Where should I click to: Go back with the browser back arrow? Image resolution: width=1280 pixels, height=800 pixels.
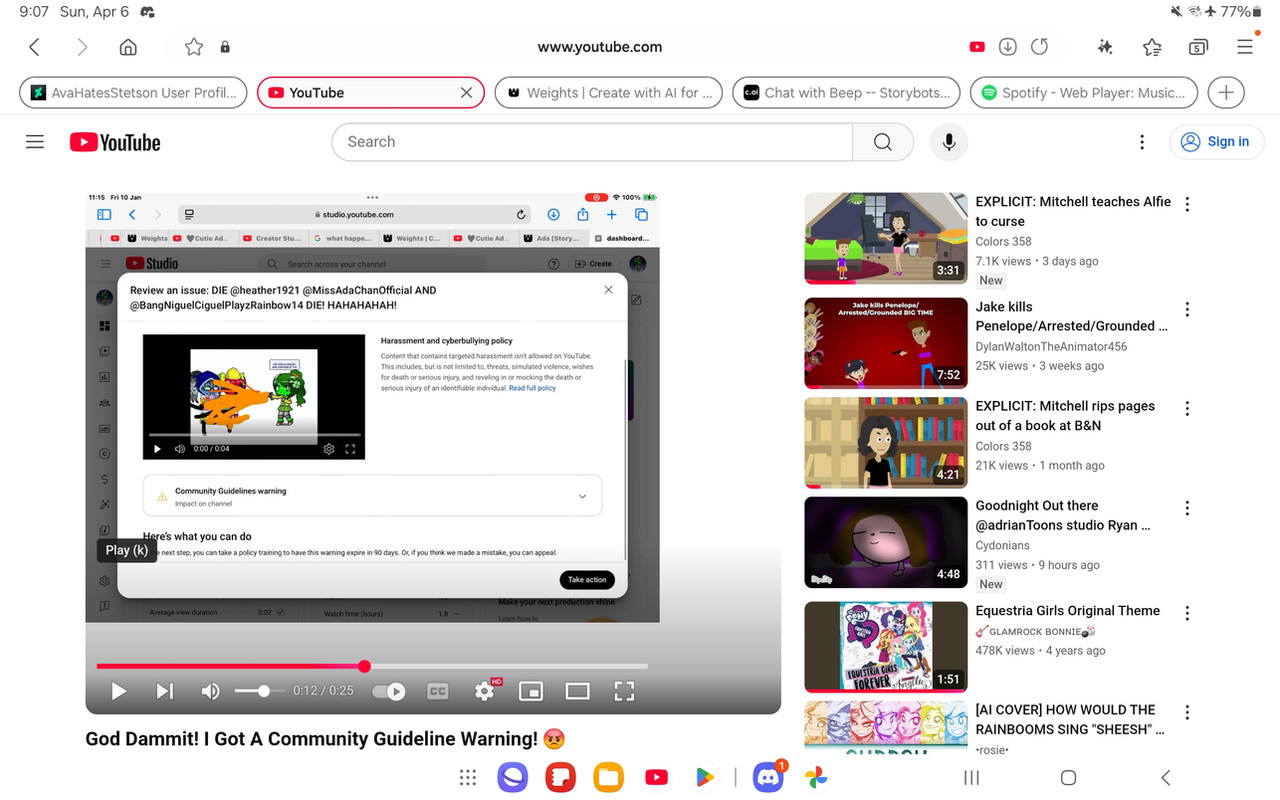tap(34, 47)
